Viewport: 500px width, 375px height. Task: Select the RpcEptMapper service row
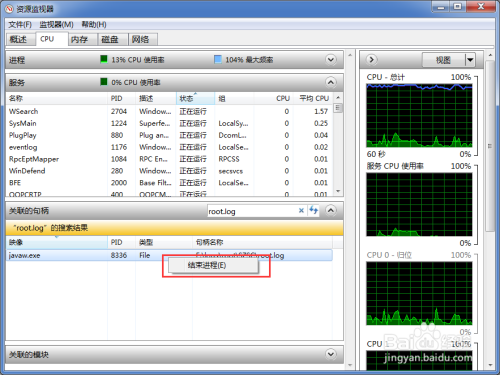click(x=170, y=159)
